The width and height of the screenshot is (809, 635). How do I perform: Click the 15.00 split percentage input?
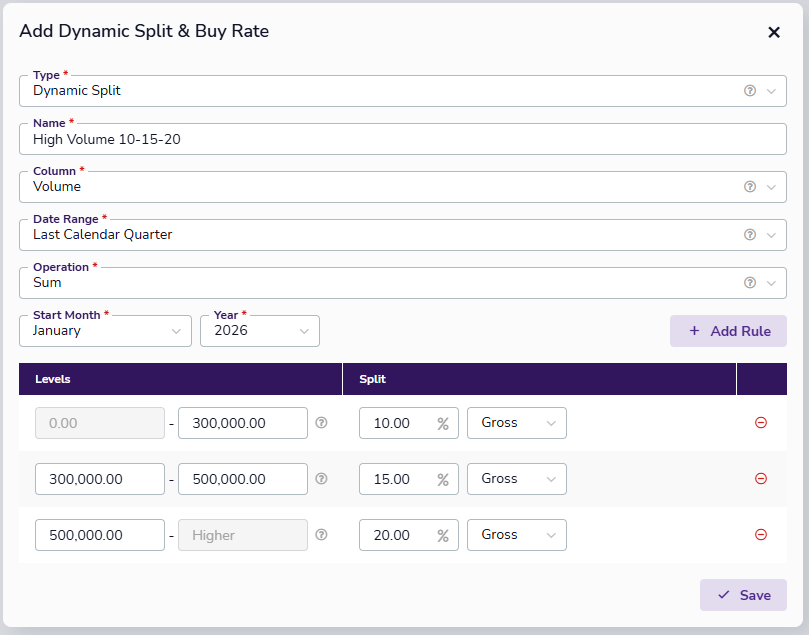coord(397,479)
